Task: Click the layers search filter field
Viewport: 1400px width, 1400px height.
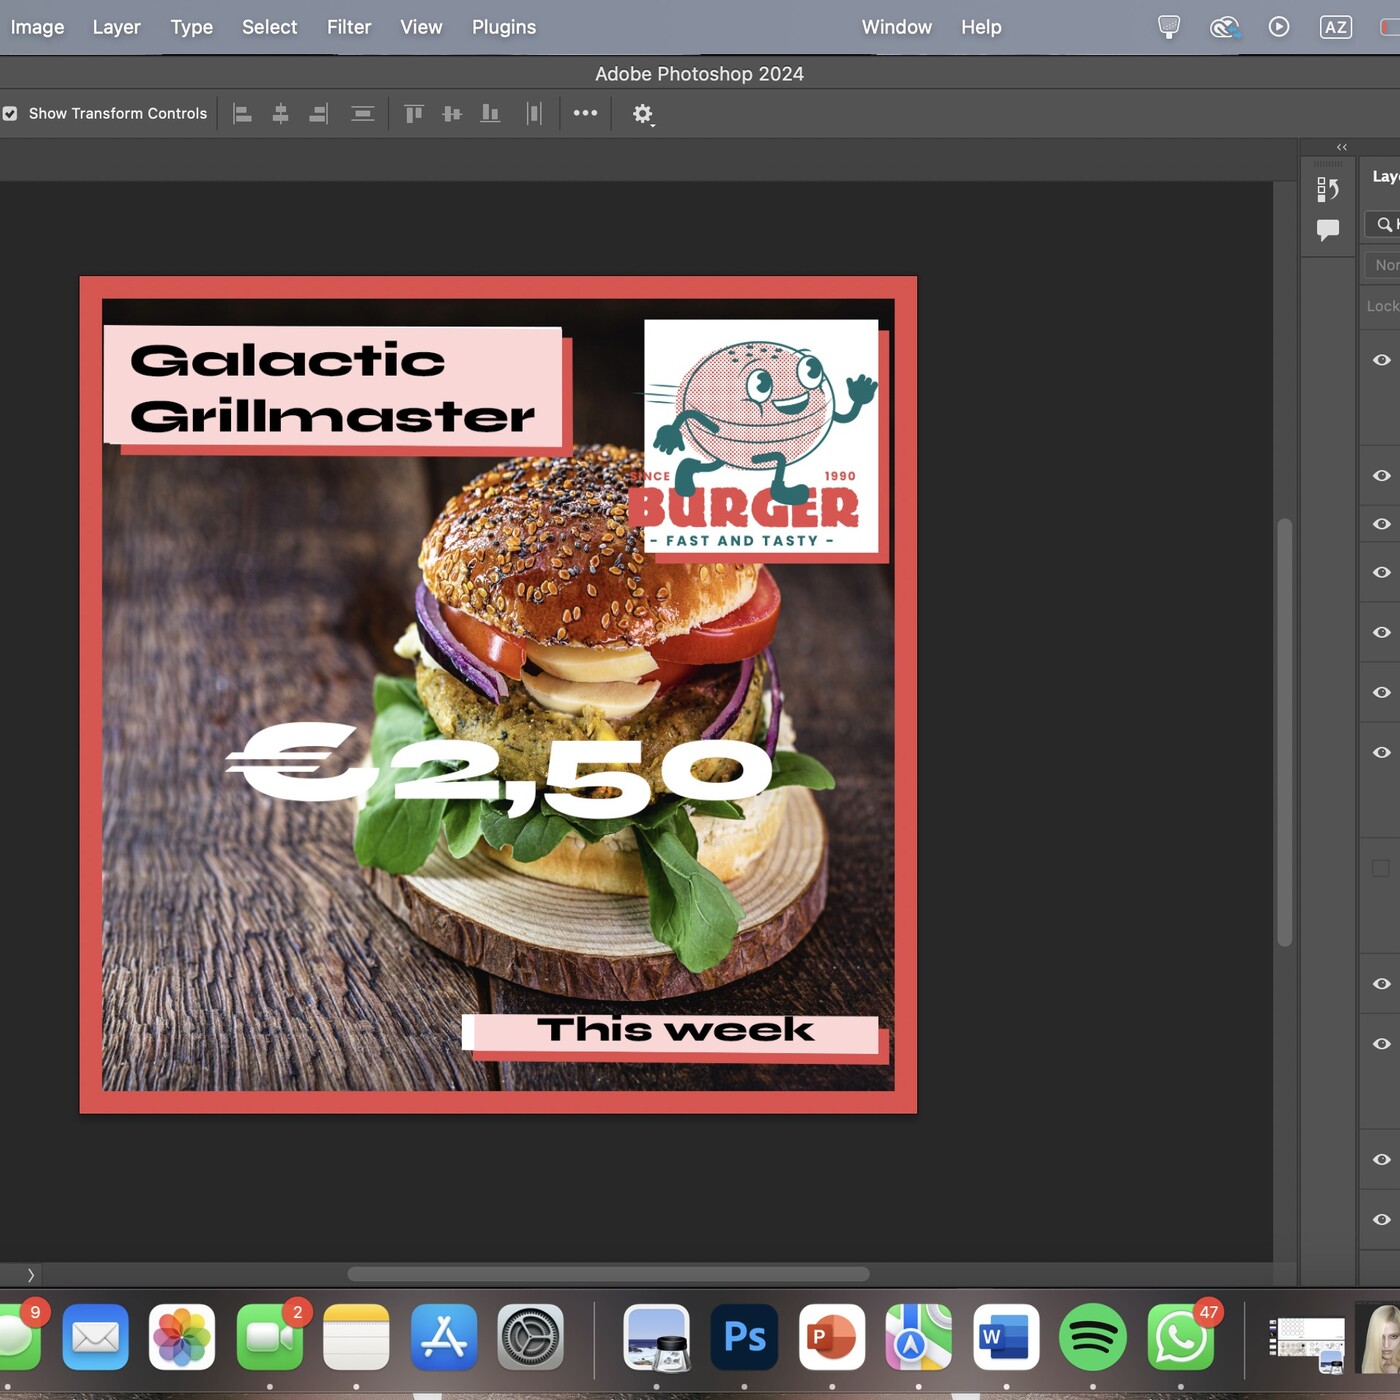Action: 1384,224
